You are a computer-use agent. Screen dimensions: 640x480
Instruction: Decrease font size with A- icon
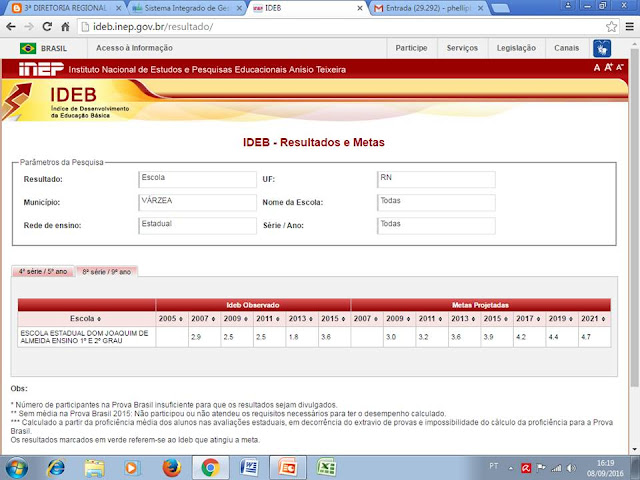620,67
